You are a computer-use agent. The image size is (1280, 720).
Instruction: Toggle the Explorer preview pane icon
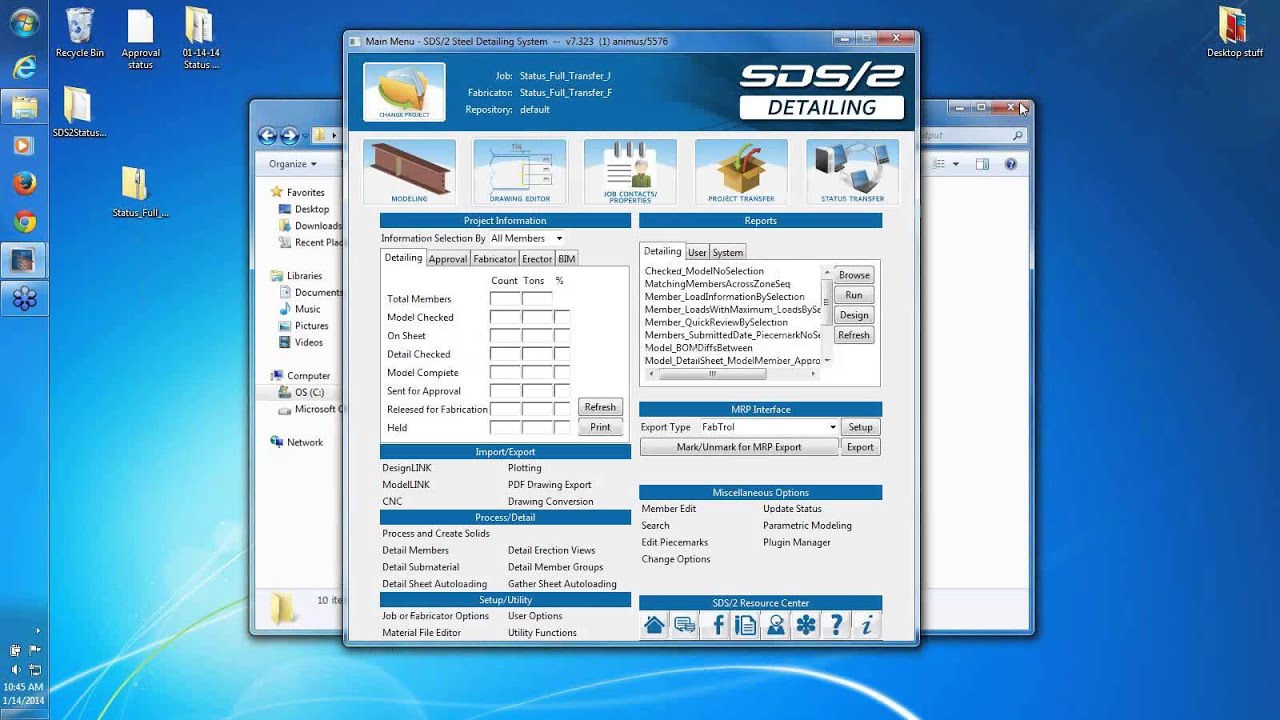[x=983, y=164]
